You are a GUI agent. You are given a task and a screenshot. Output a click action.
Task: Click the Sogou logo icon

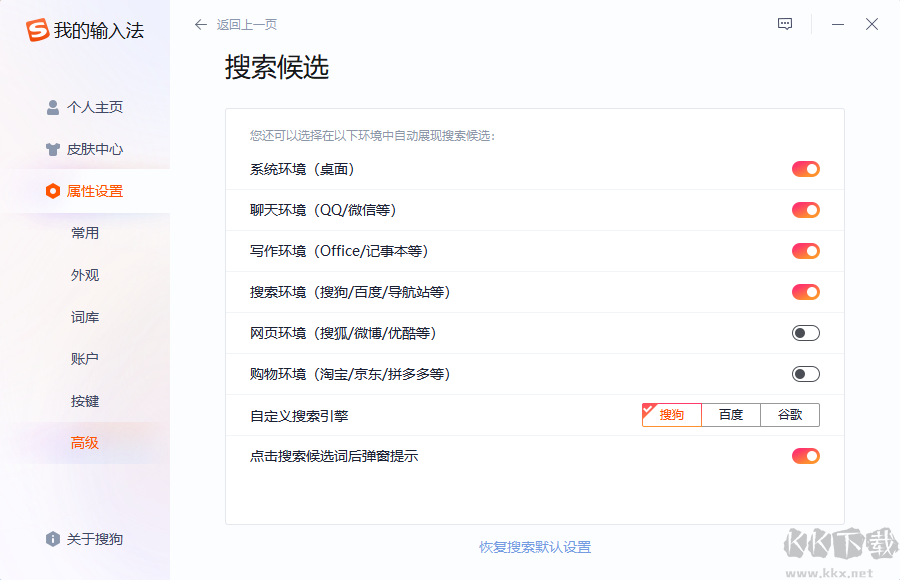[x=38, y=31]
